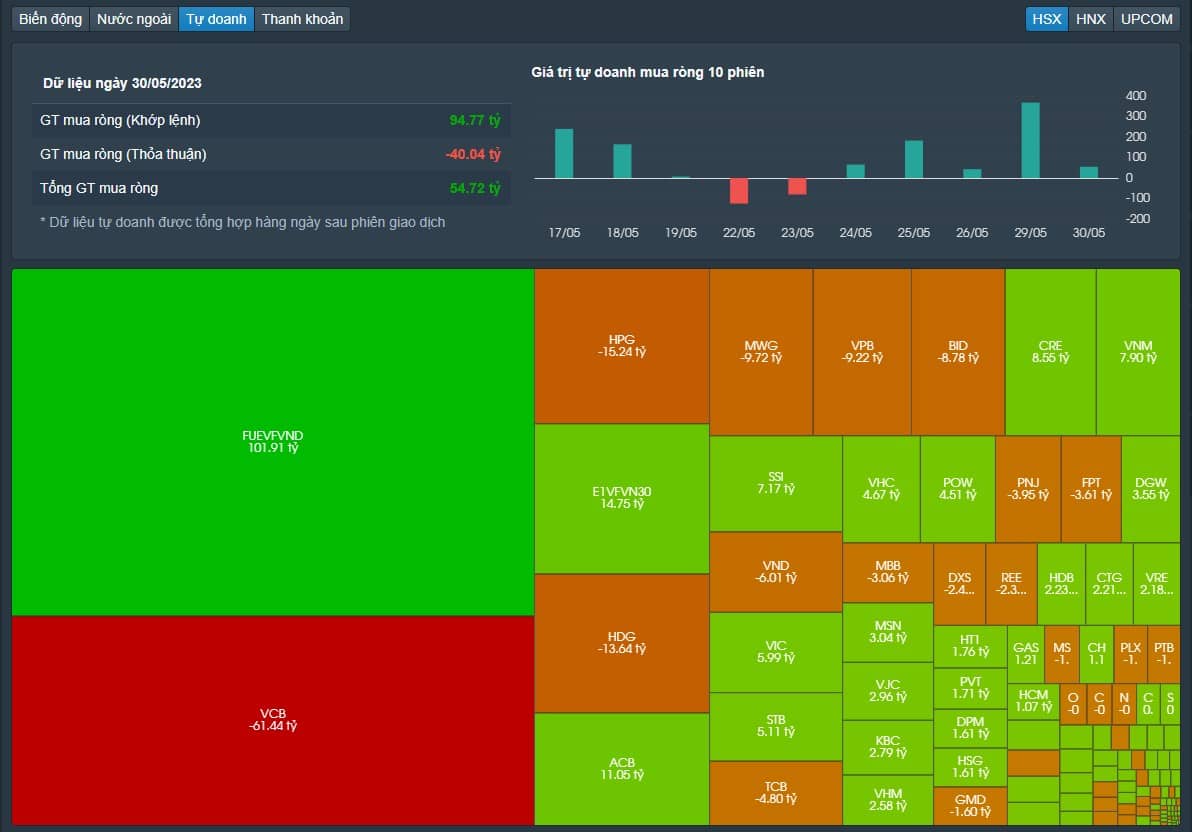Switch to the HNX exchange
1192x832 pixels.
click(x=1091, y=19)
